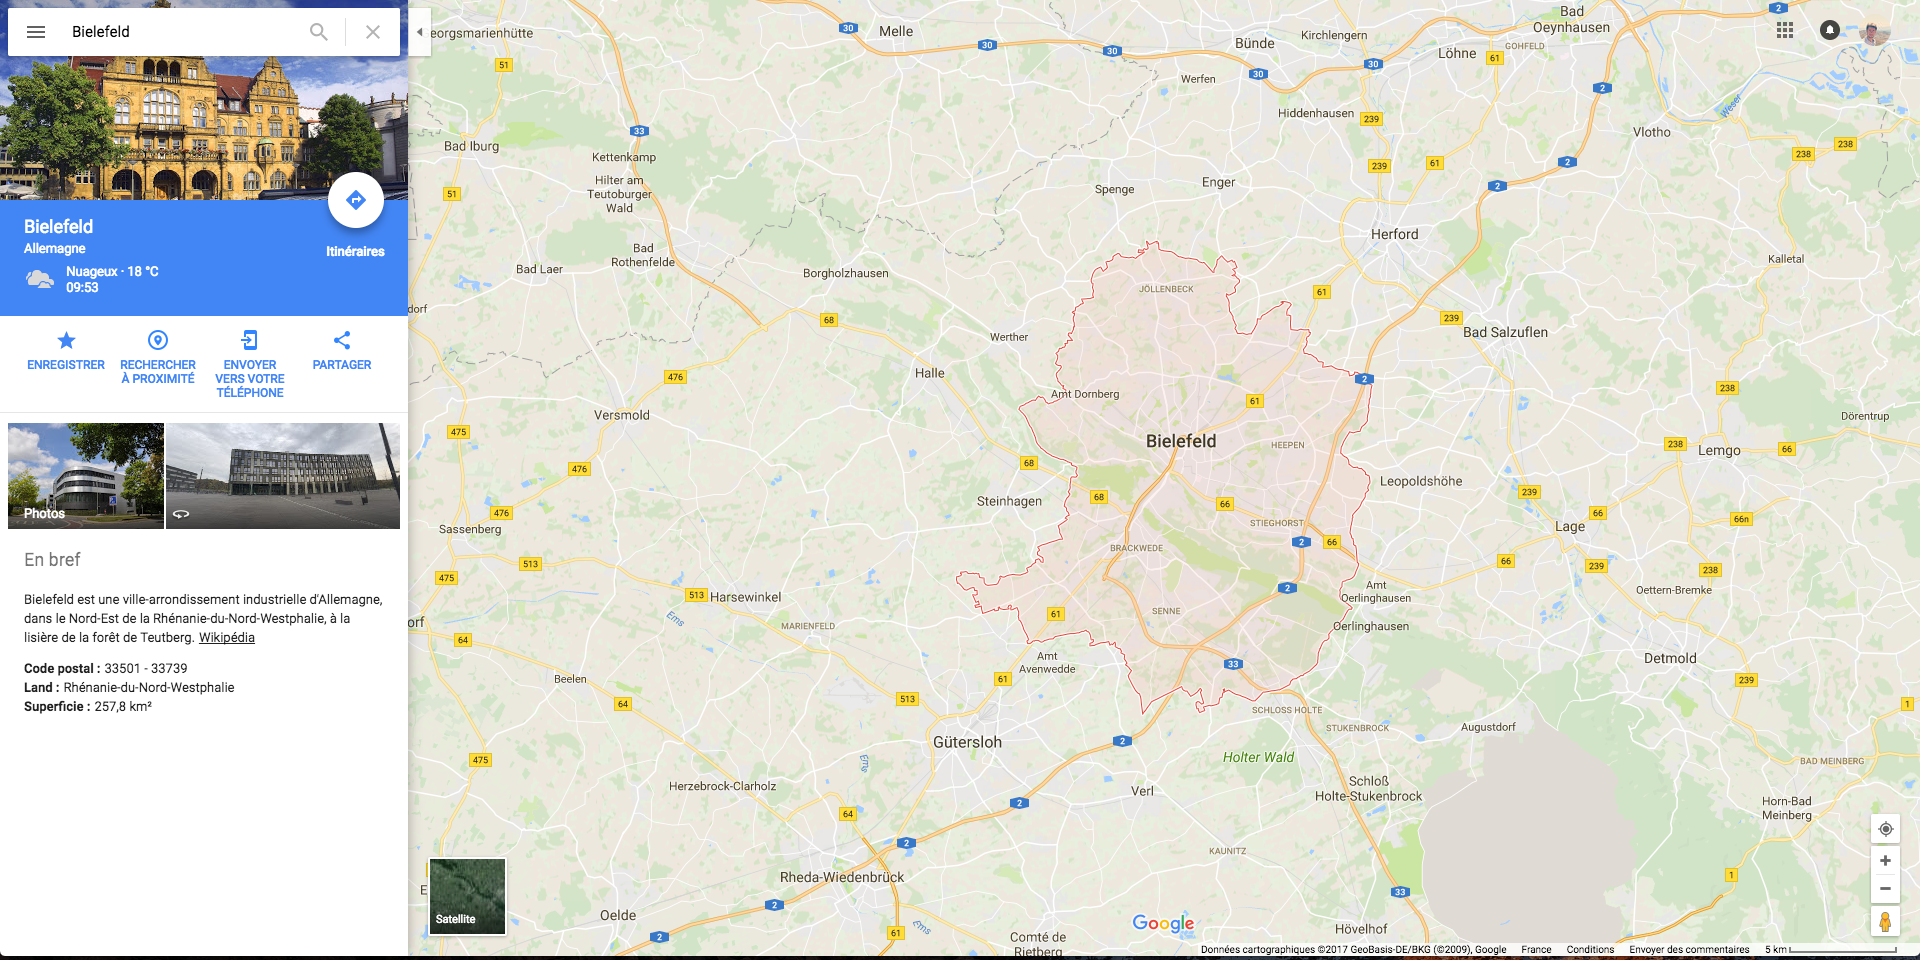Click Envoyer des commentaires link

(1689, 950)
